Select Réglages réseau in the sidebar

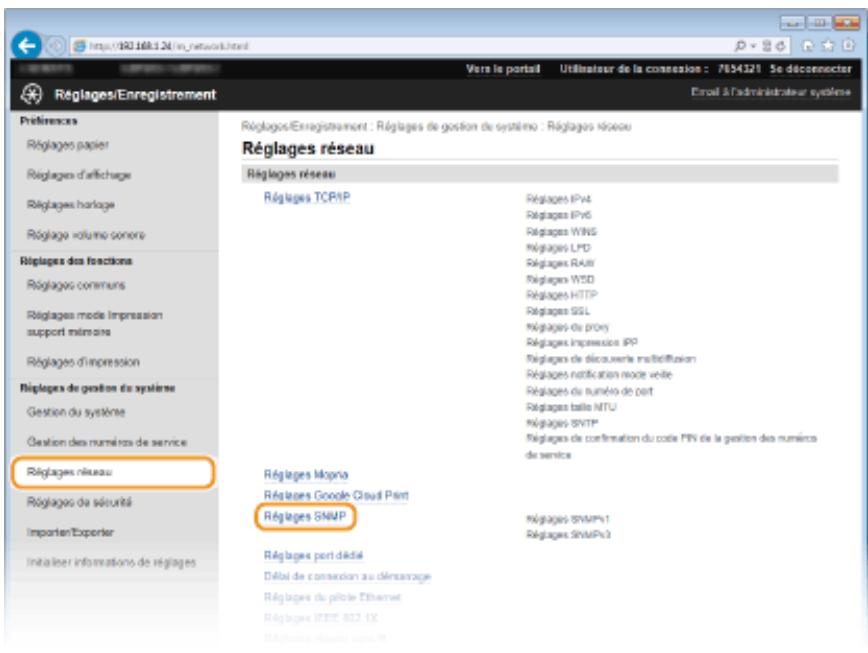pyautogui.click(x=113, y=472)
